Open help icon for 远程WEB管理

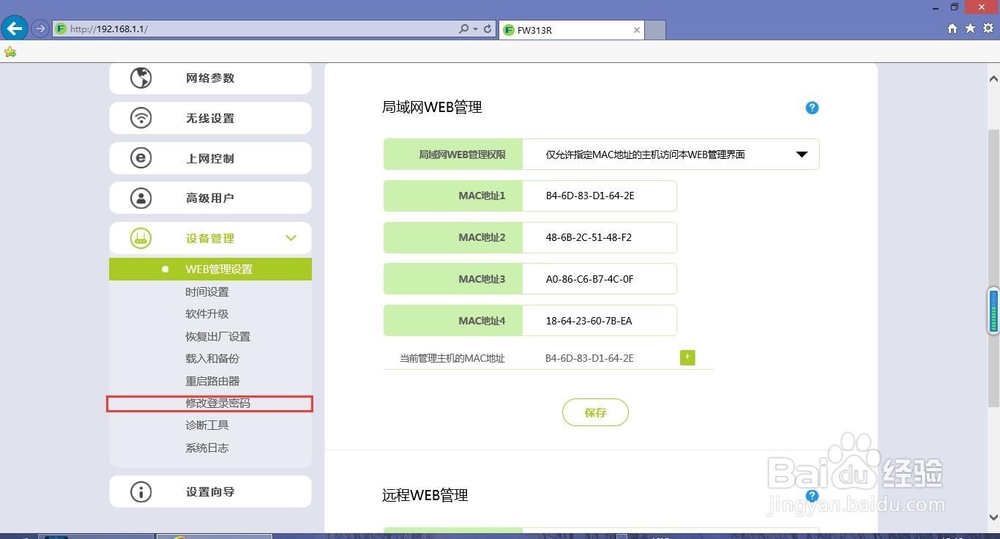(812, 496)
